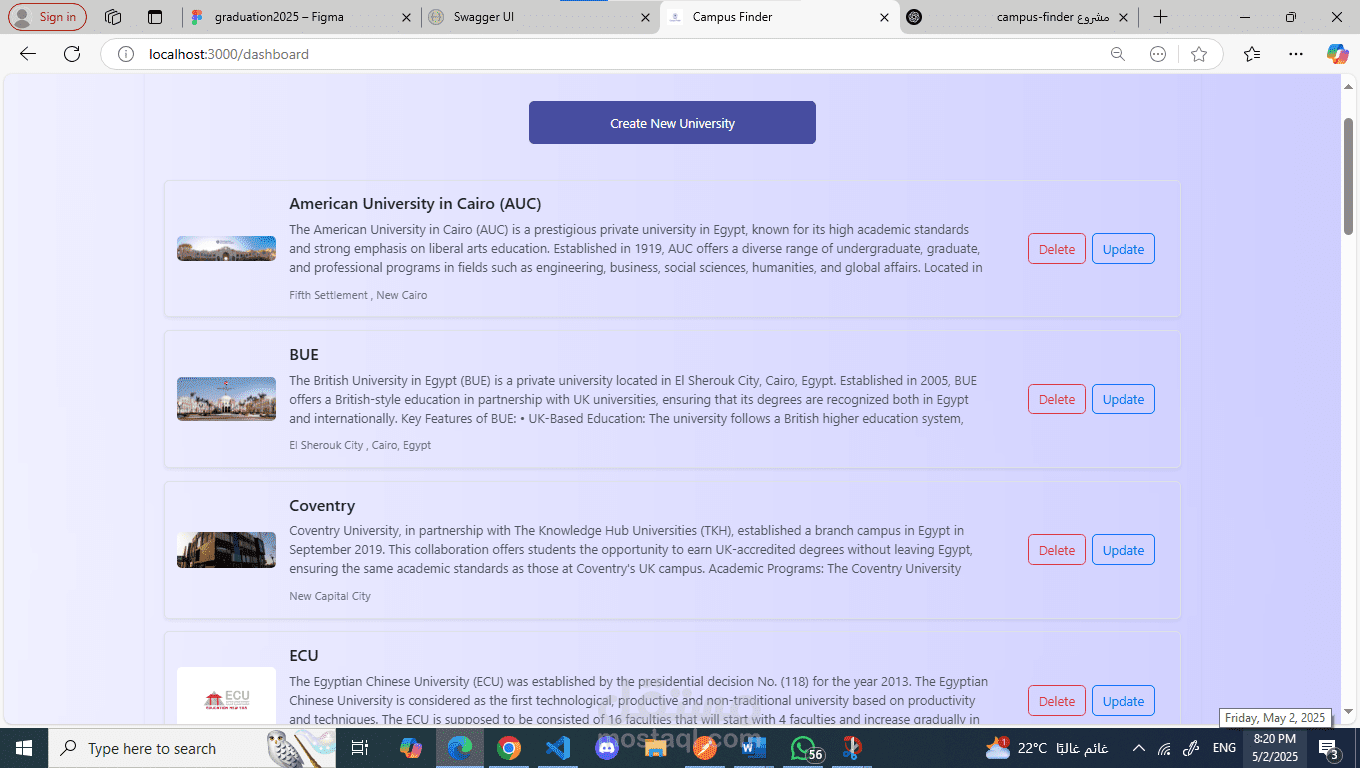Close the Swagger UI tab
This screenshot has width=1360, height=768.
pos(645,17)
